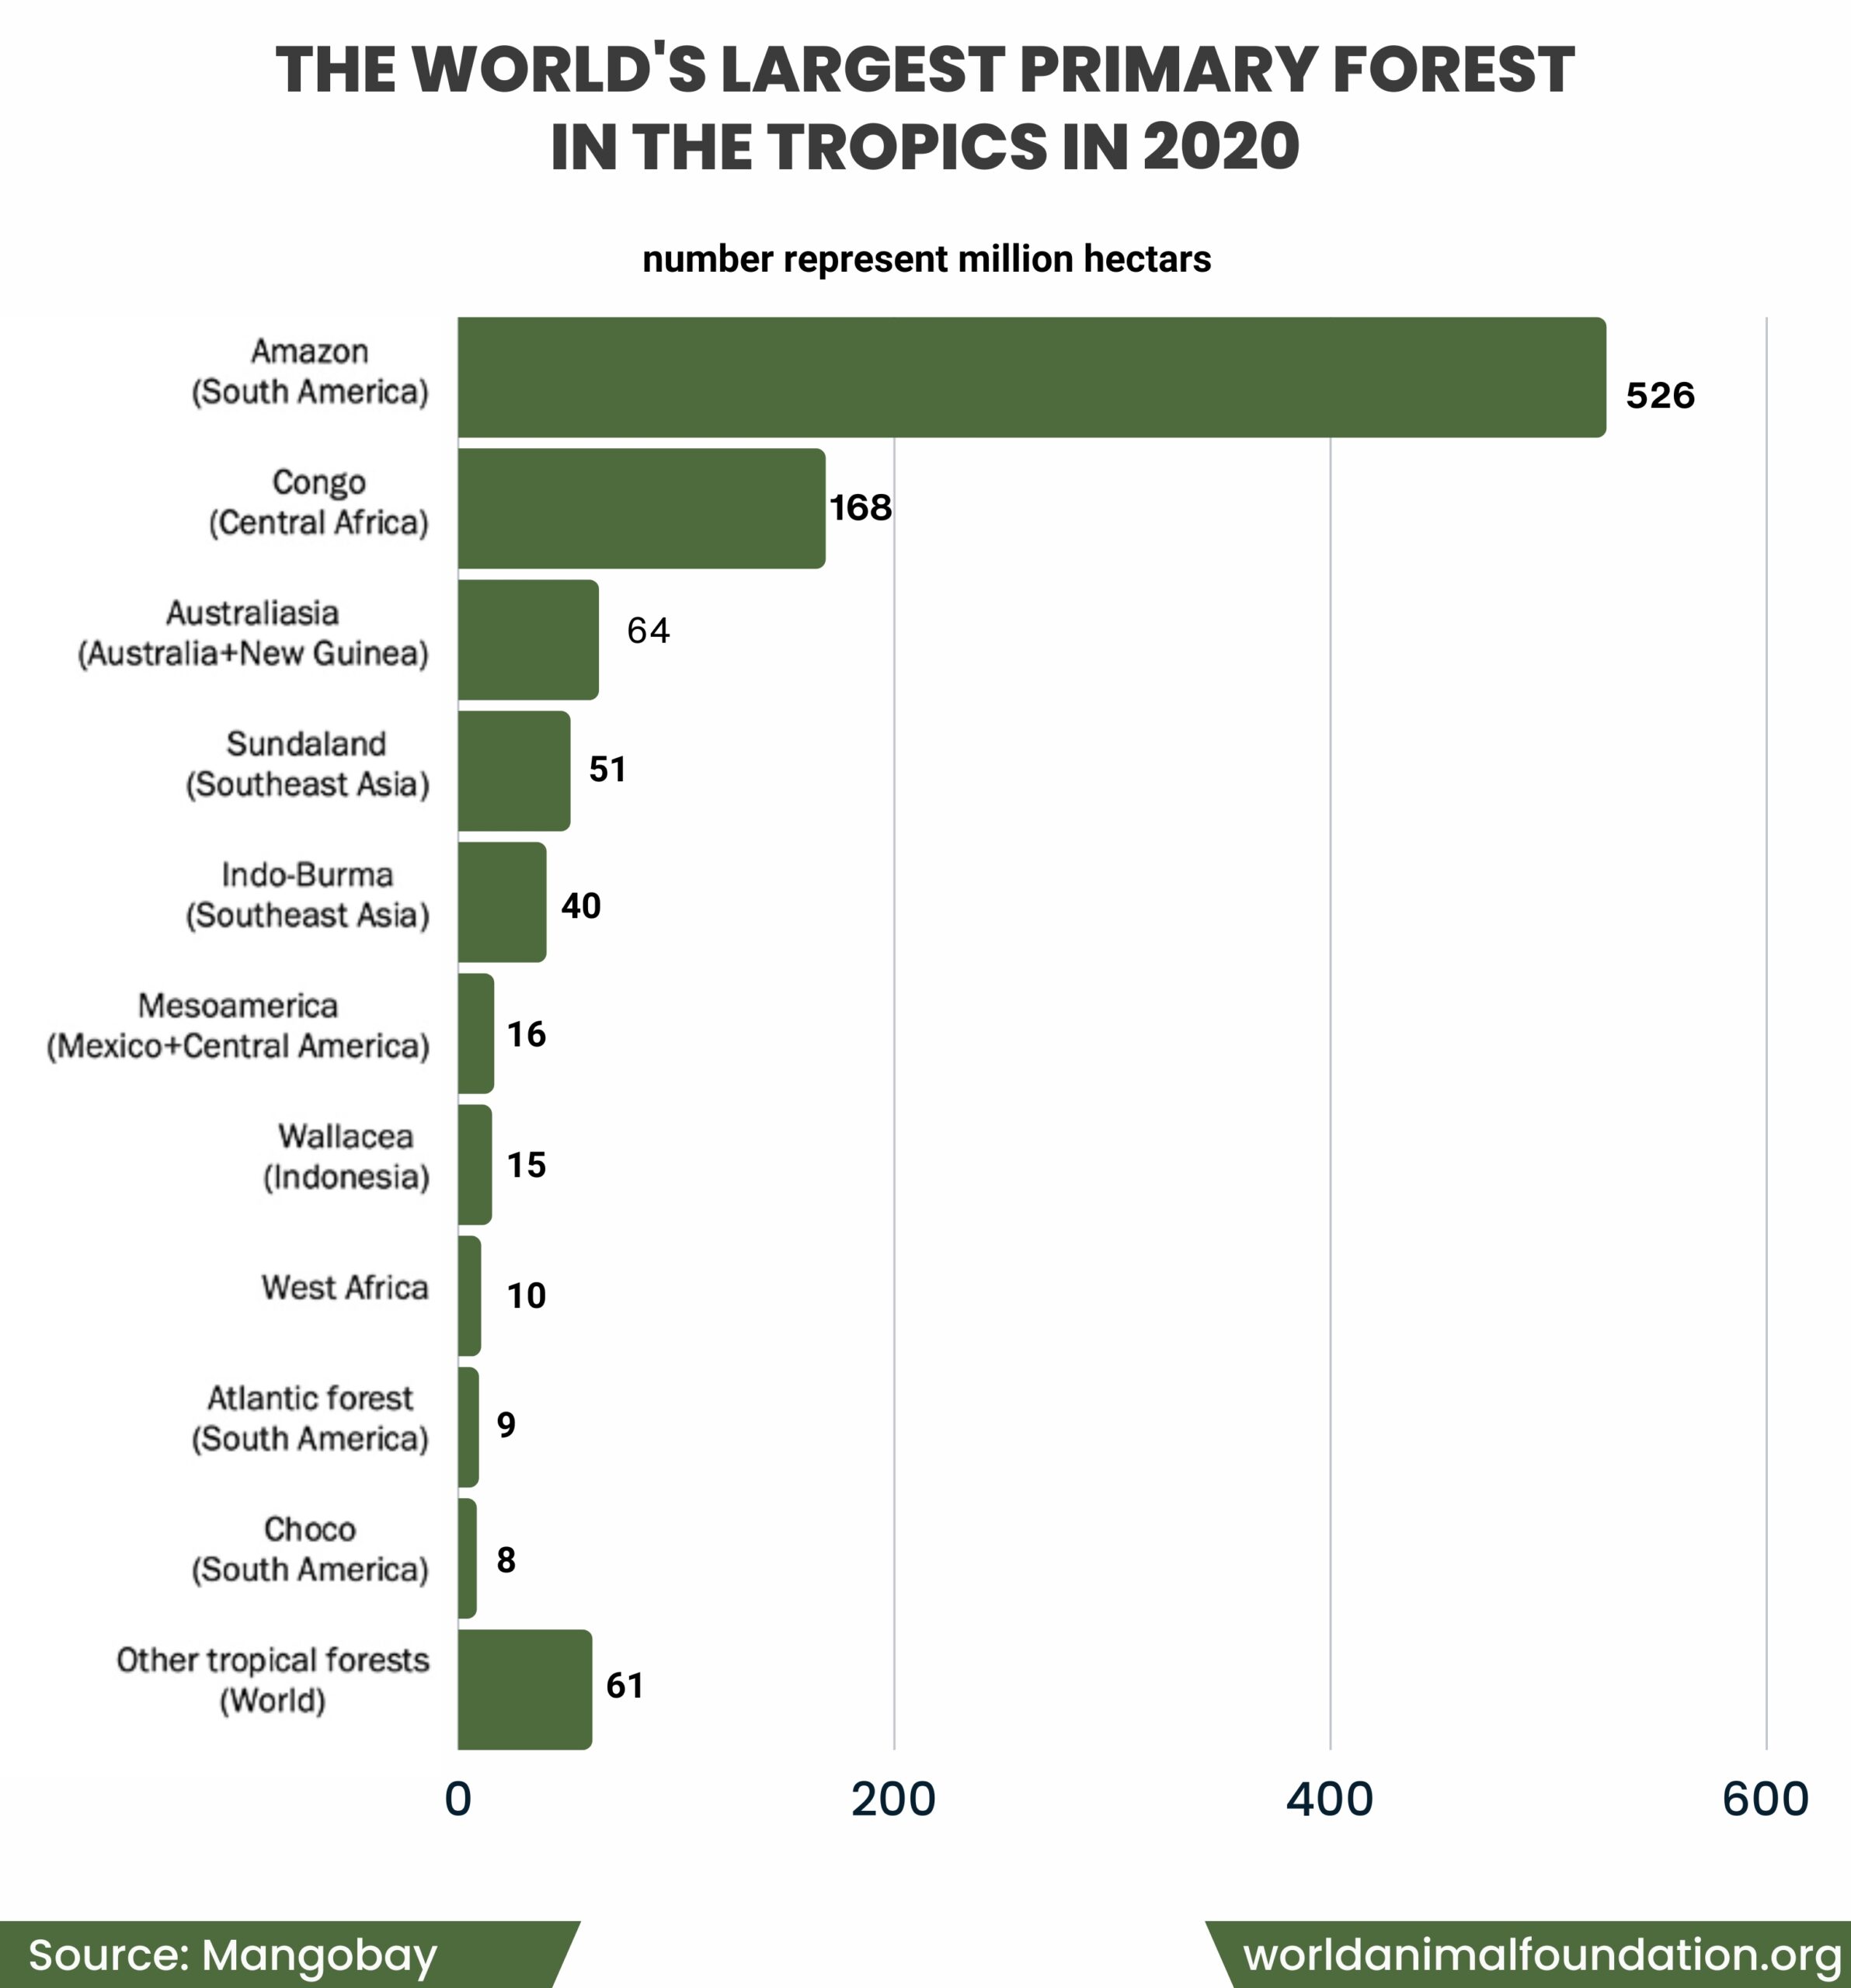Click the Other tropical forests bar

[x=525, y=1689]
